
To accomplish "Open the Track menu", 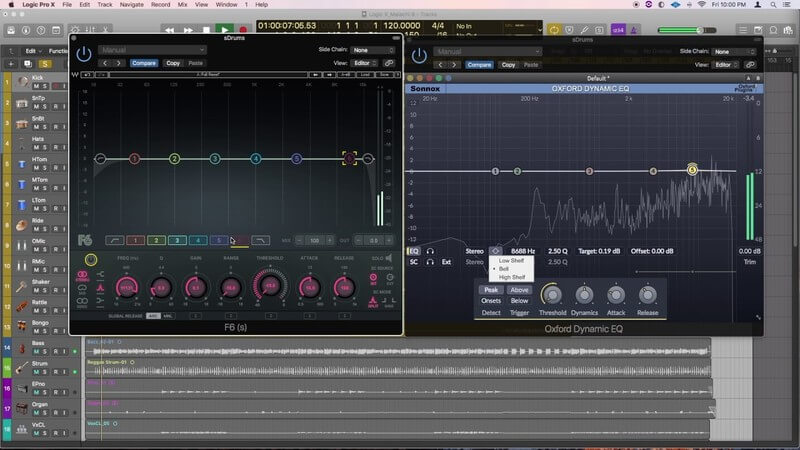I will tap(105, 5).
